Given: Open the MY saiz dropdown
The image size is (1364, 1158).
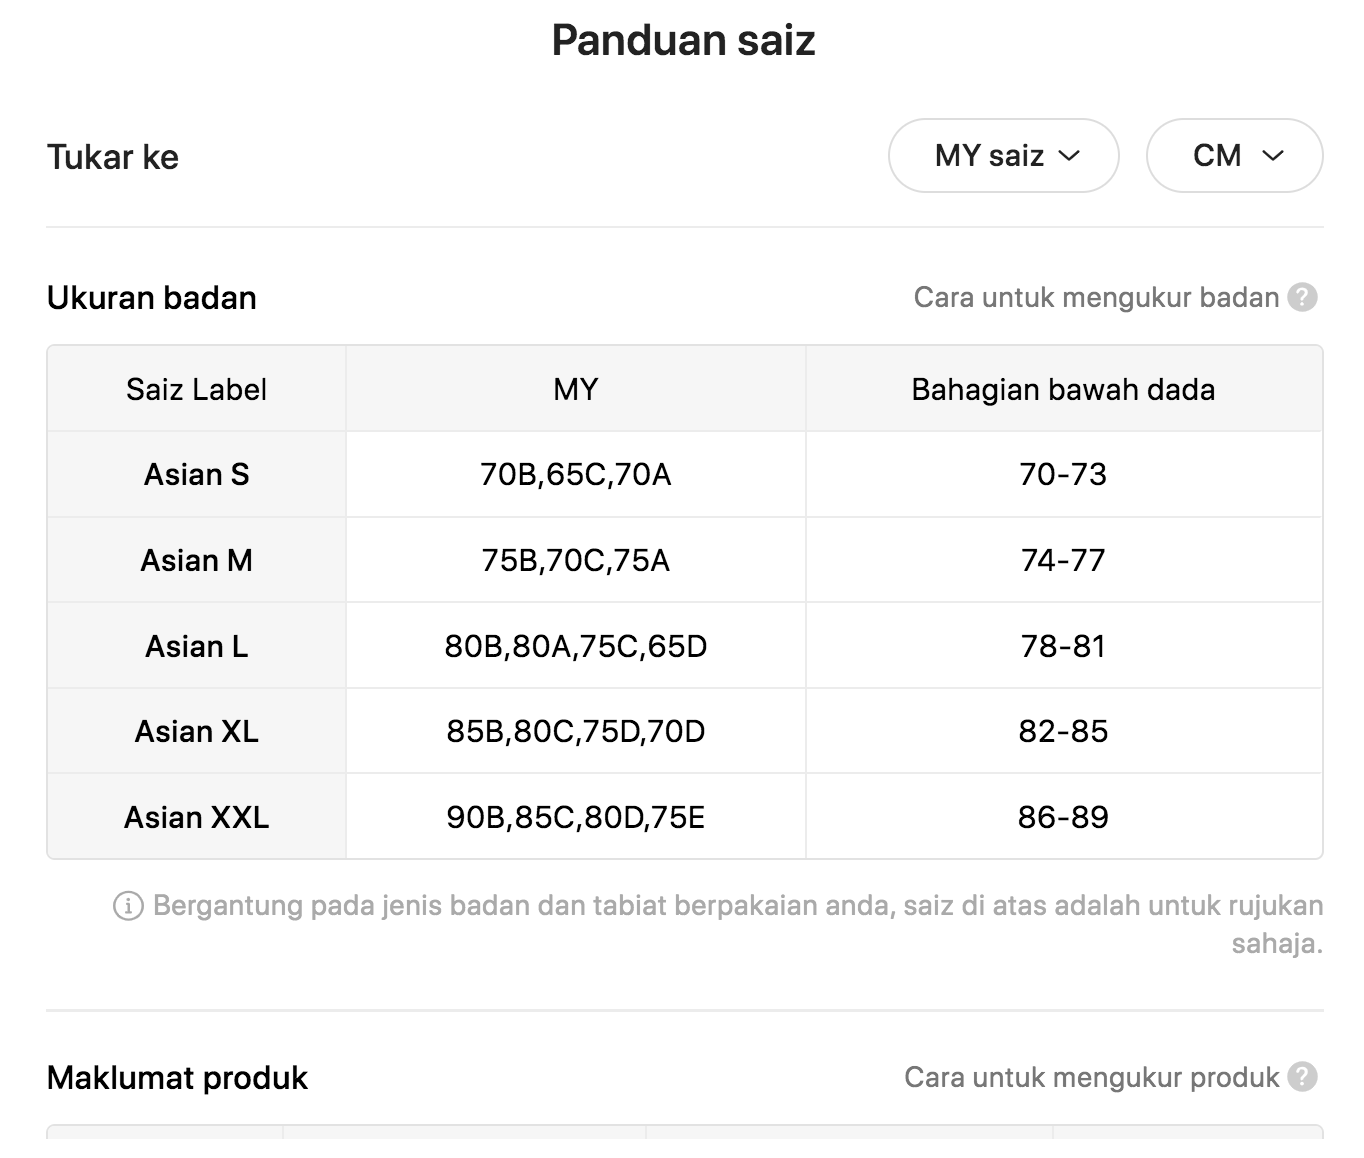Looking at the screenshot, I should 1003,156.
